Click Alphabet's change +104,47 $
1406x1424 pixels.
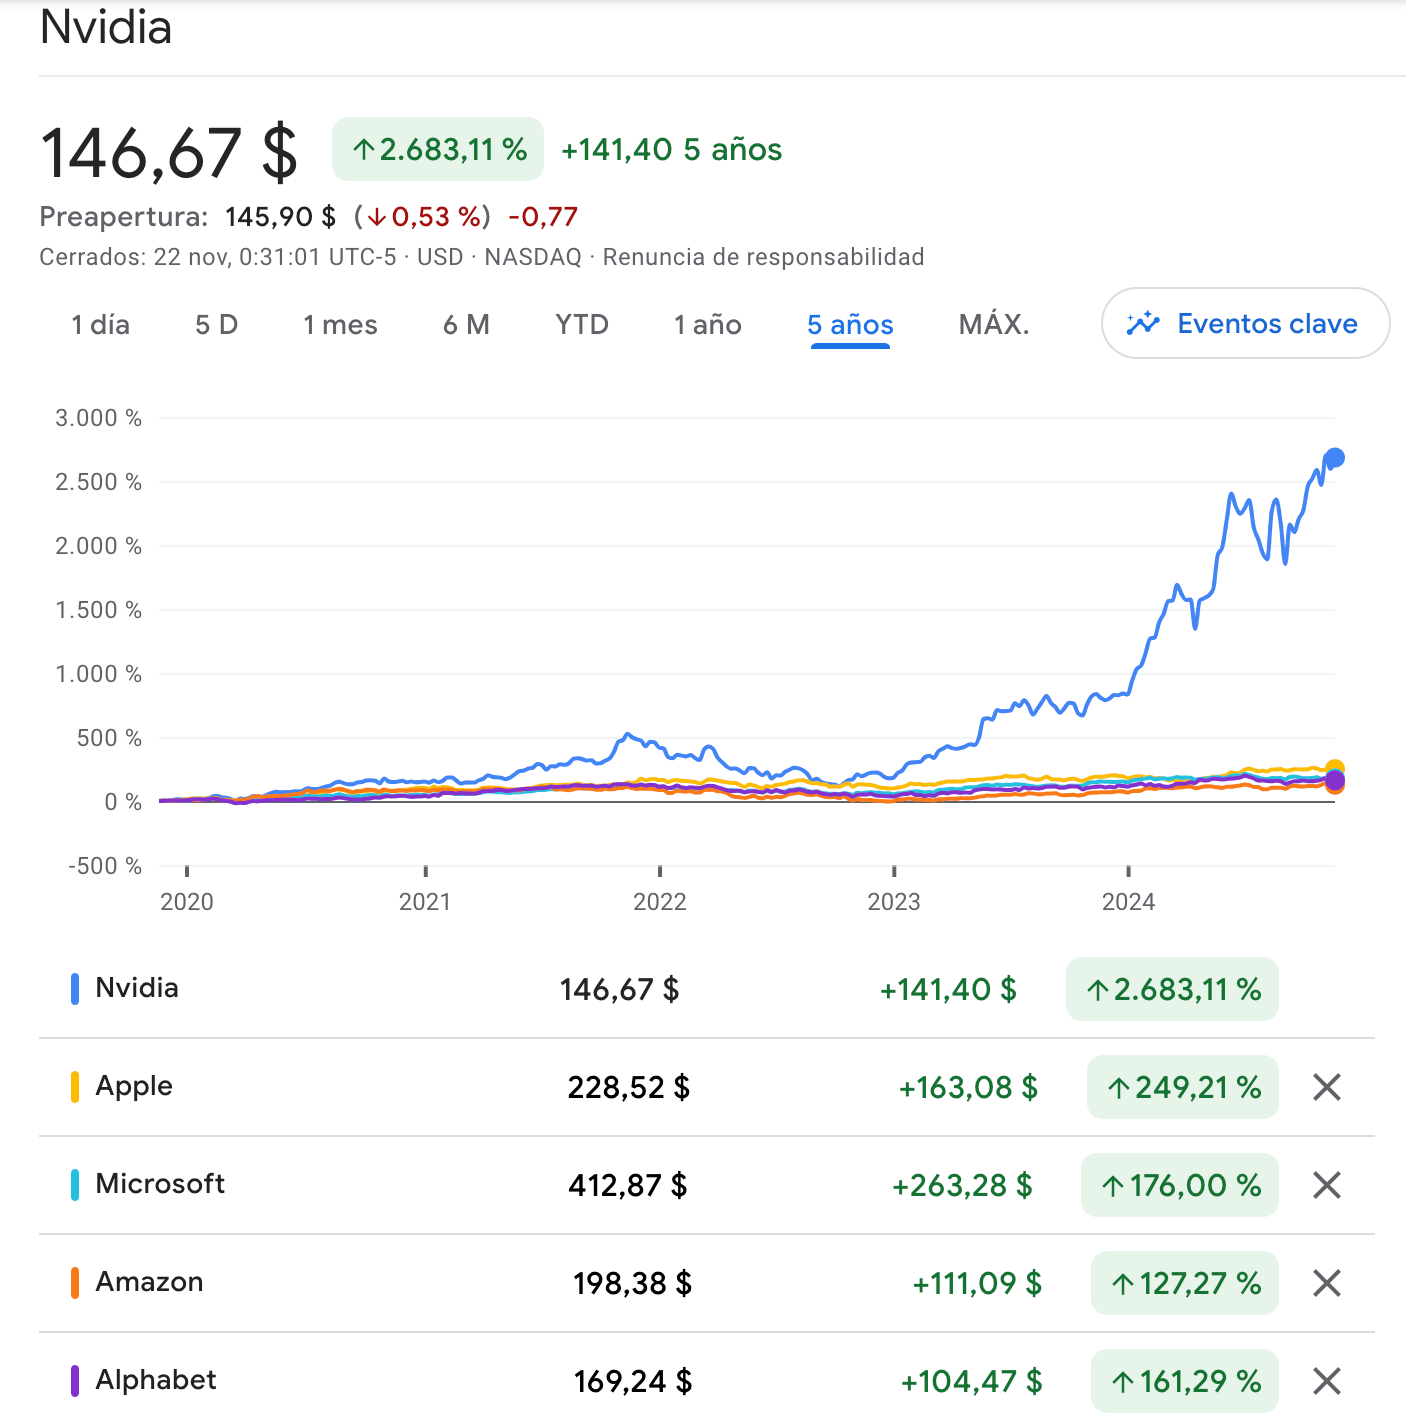coord(972,1381)
